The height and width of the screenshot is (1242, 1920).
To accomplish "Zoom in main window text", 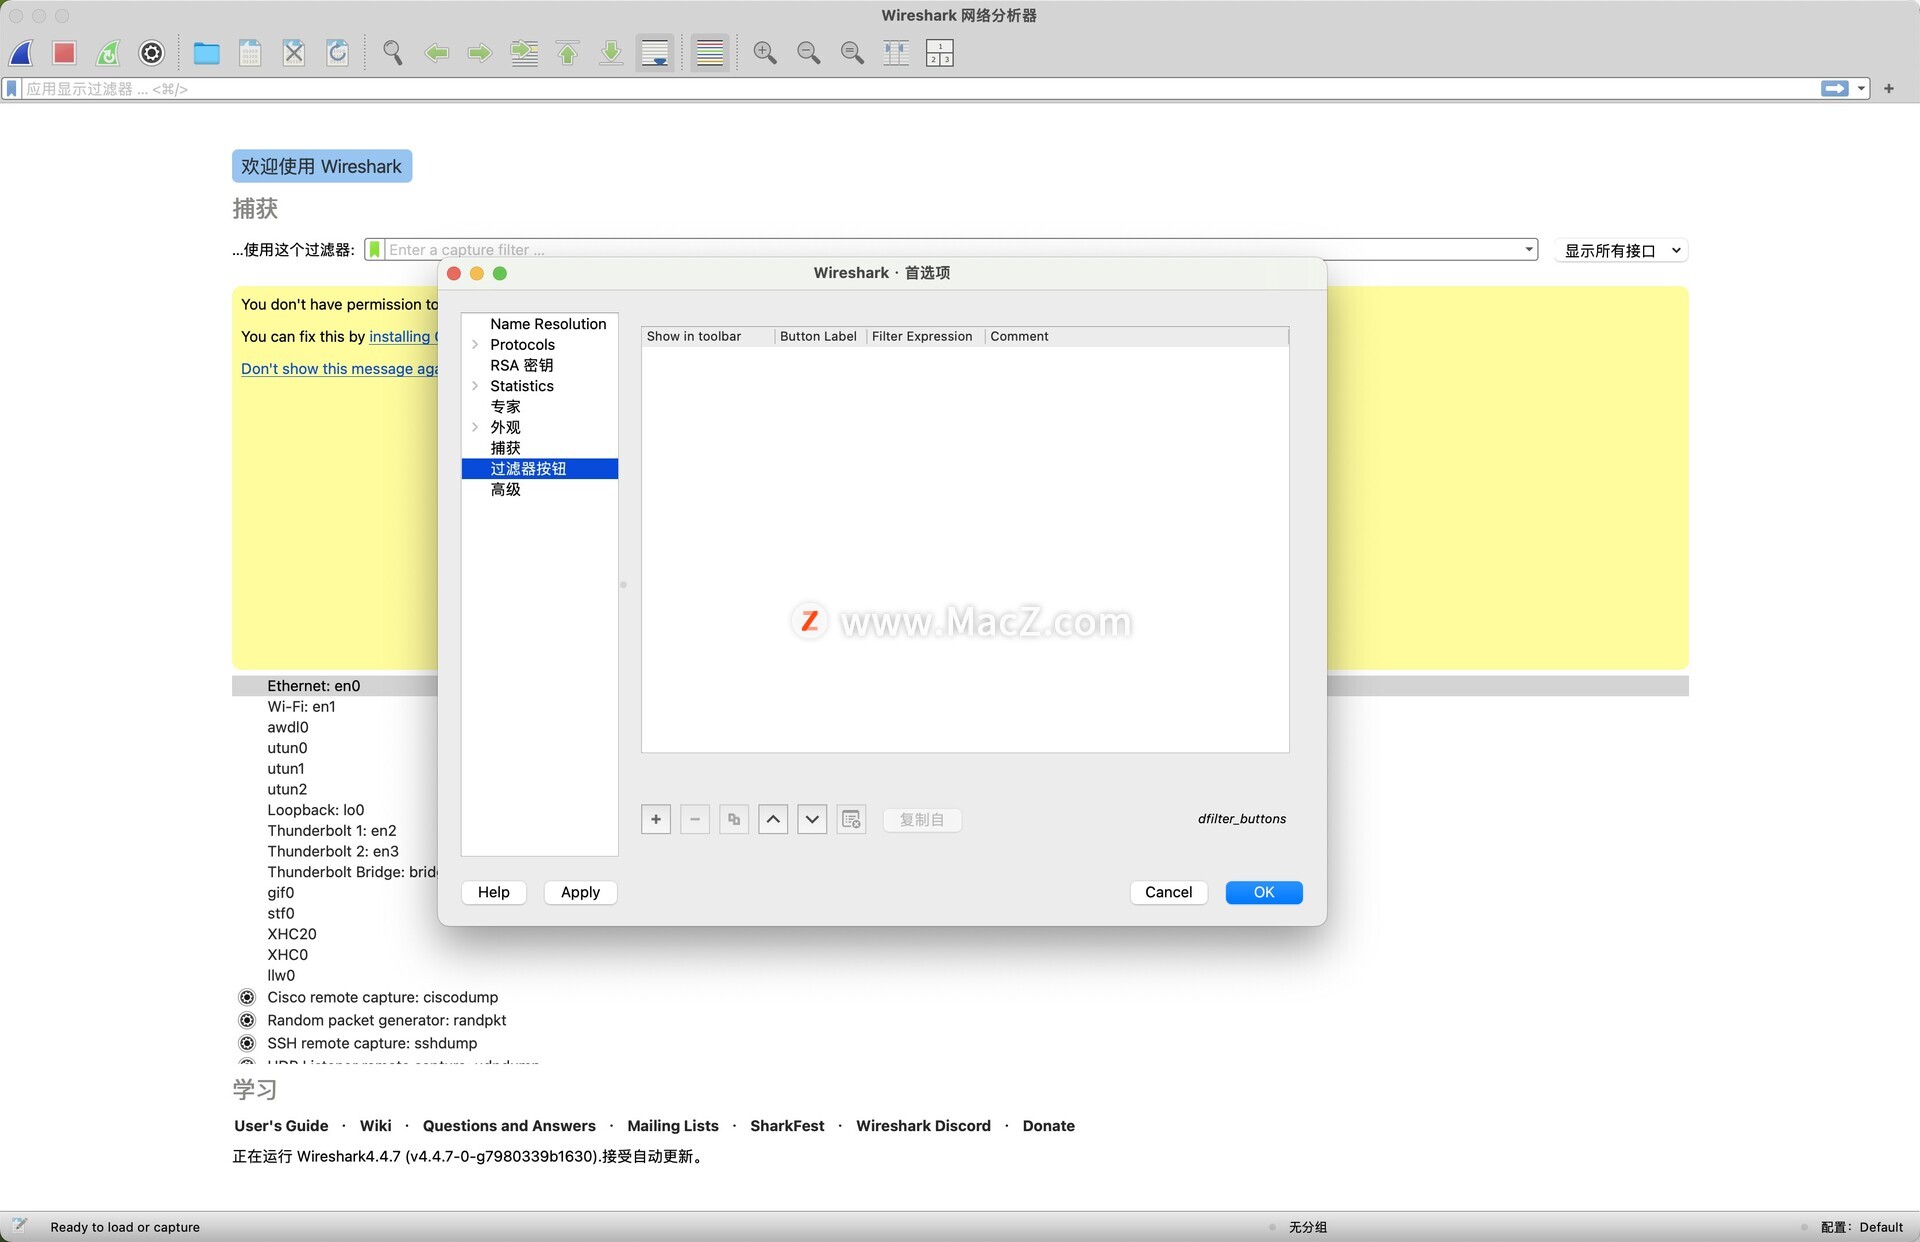I will tap(765, 53).
